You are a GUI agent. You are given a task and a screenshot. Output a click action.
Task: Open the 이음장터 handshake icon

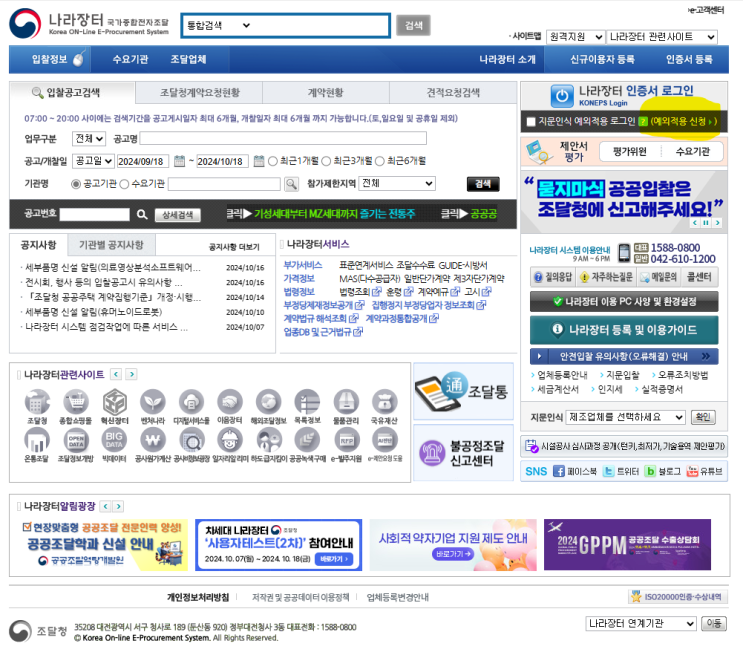[230, 402]
